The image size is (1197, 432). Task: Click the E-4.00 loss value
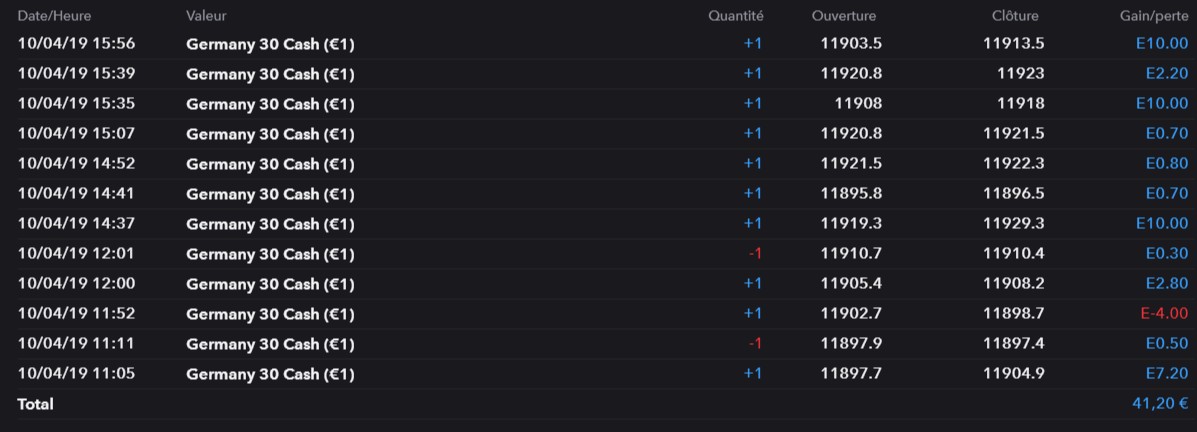tap(1164, 314)
